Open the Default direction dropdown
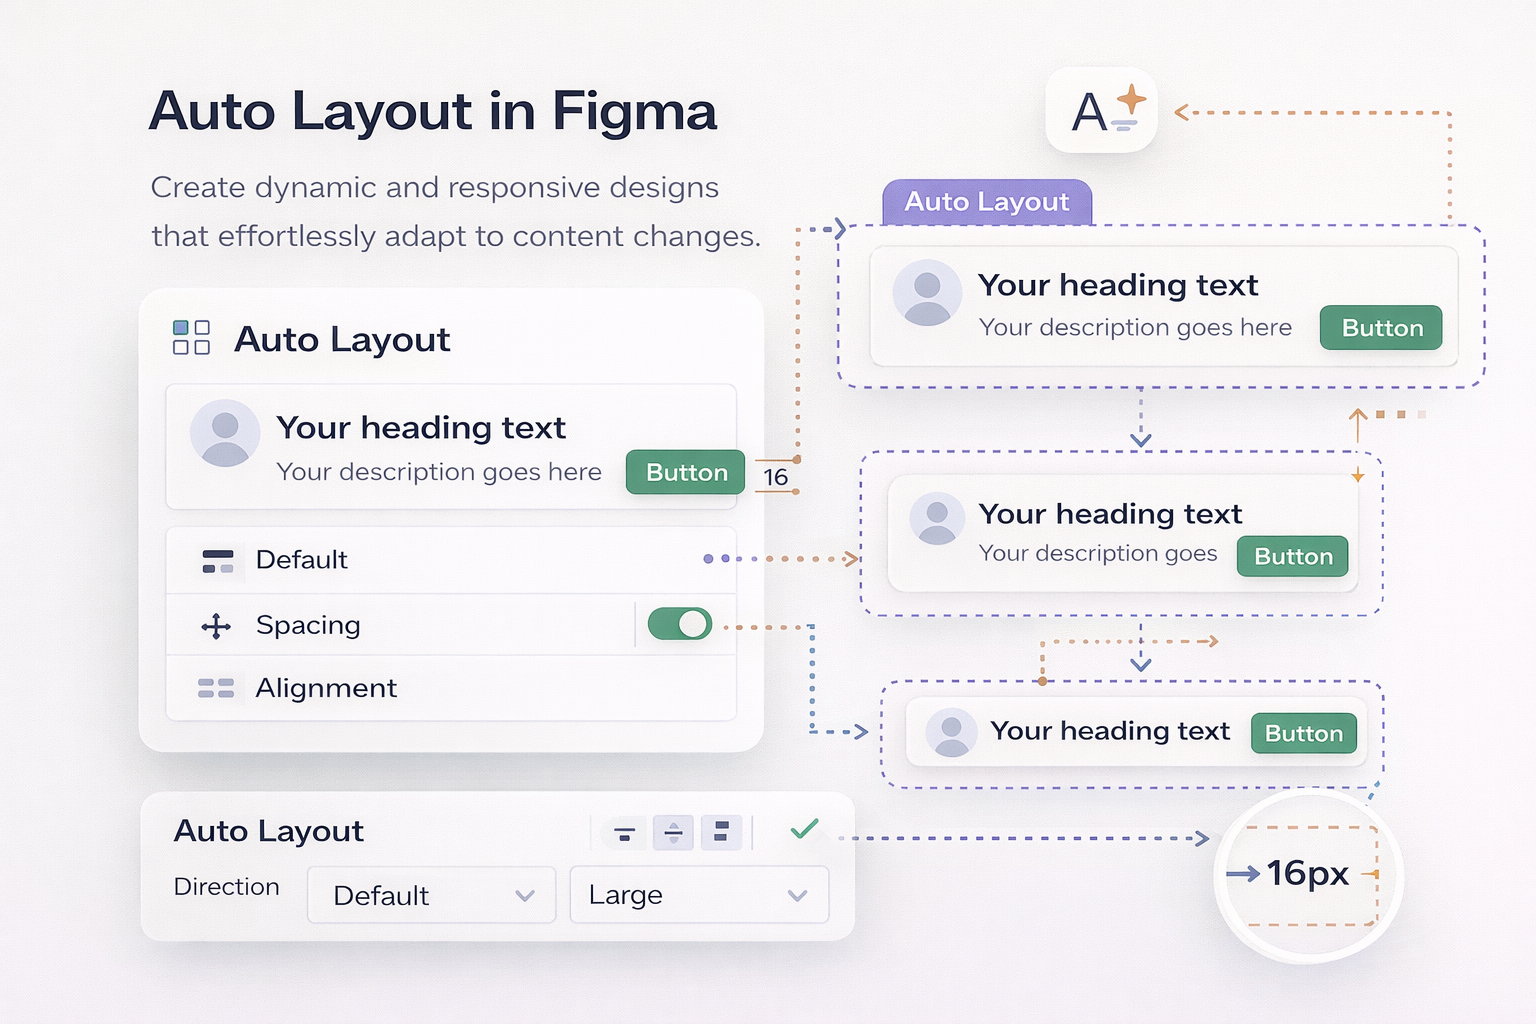The width and height of the screenshot is (1536, 1024). click(431, 895)
